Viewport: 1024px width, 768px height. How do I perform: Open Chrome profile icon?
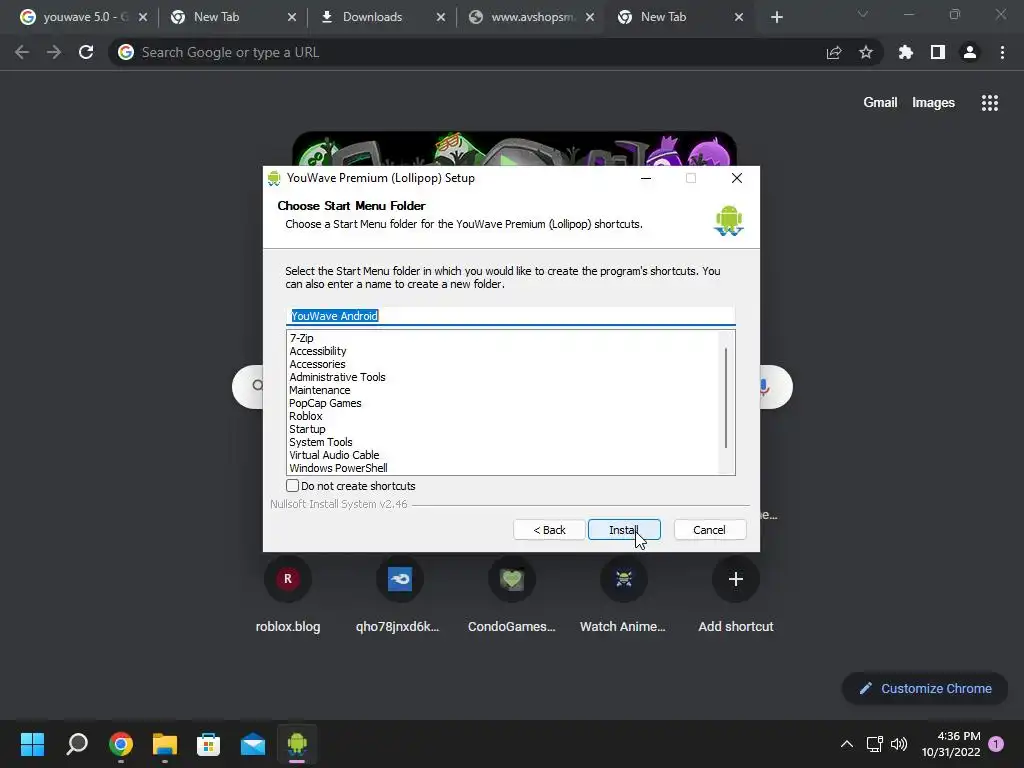click(970, 52)
